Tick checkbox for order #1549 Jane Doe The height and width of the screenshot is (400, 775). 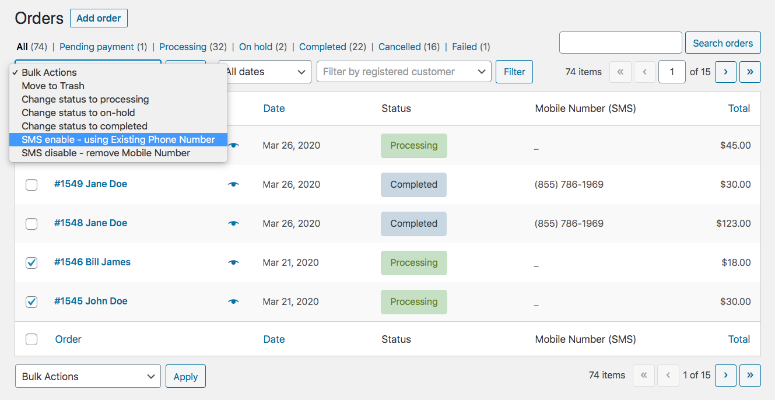coord(32,185)
